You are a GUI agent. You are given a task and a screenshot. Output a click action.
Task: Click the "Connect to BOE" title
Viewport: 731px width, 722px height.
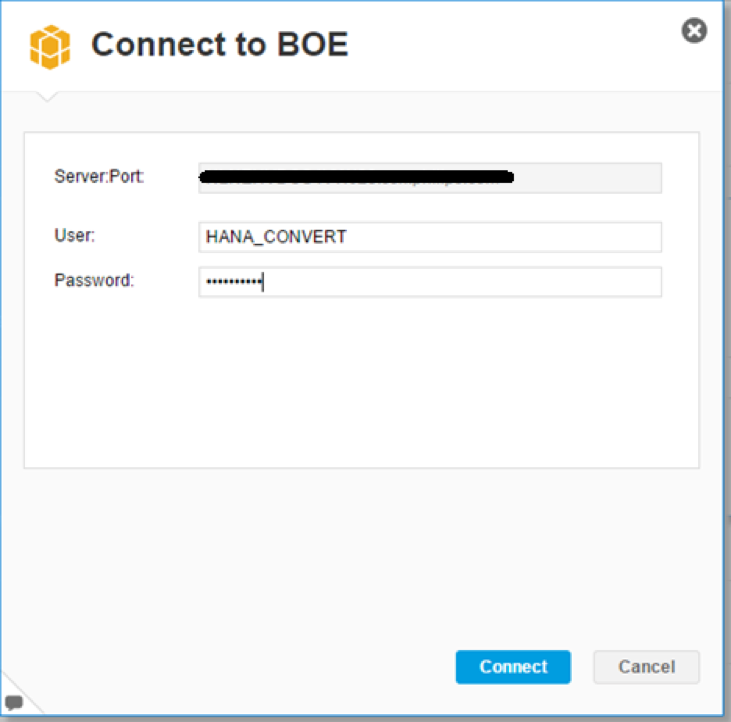pos(220,45)
